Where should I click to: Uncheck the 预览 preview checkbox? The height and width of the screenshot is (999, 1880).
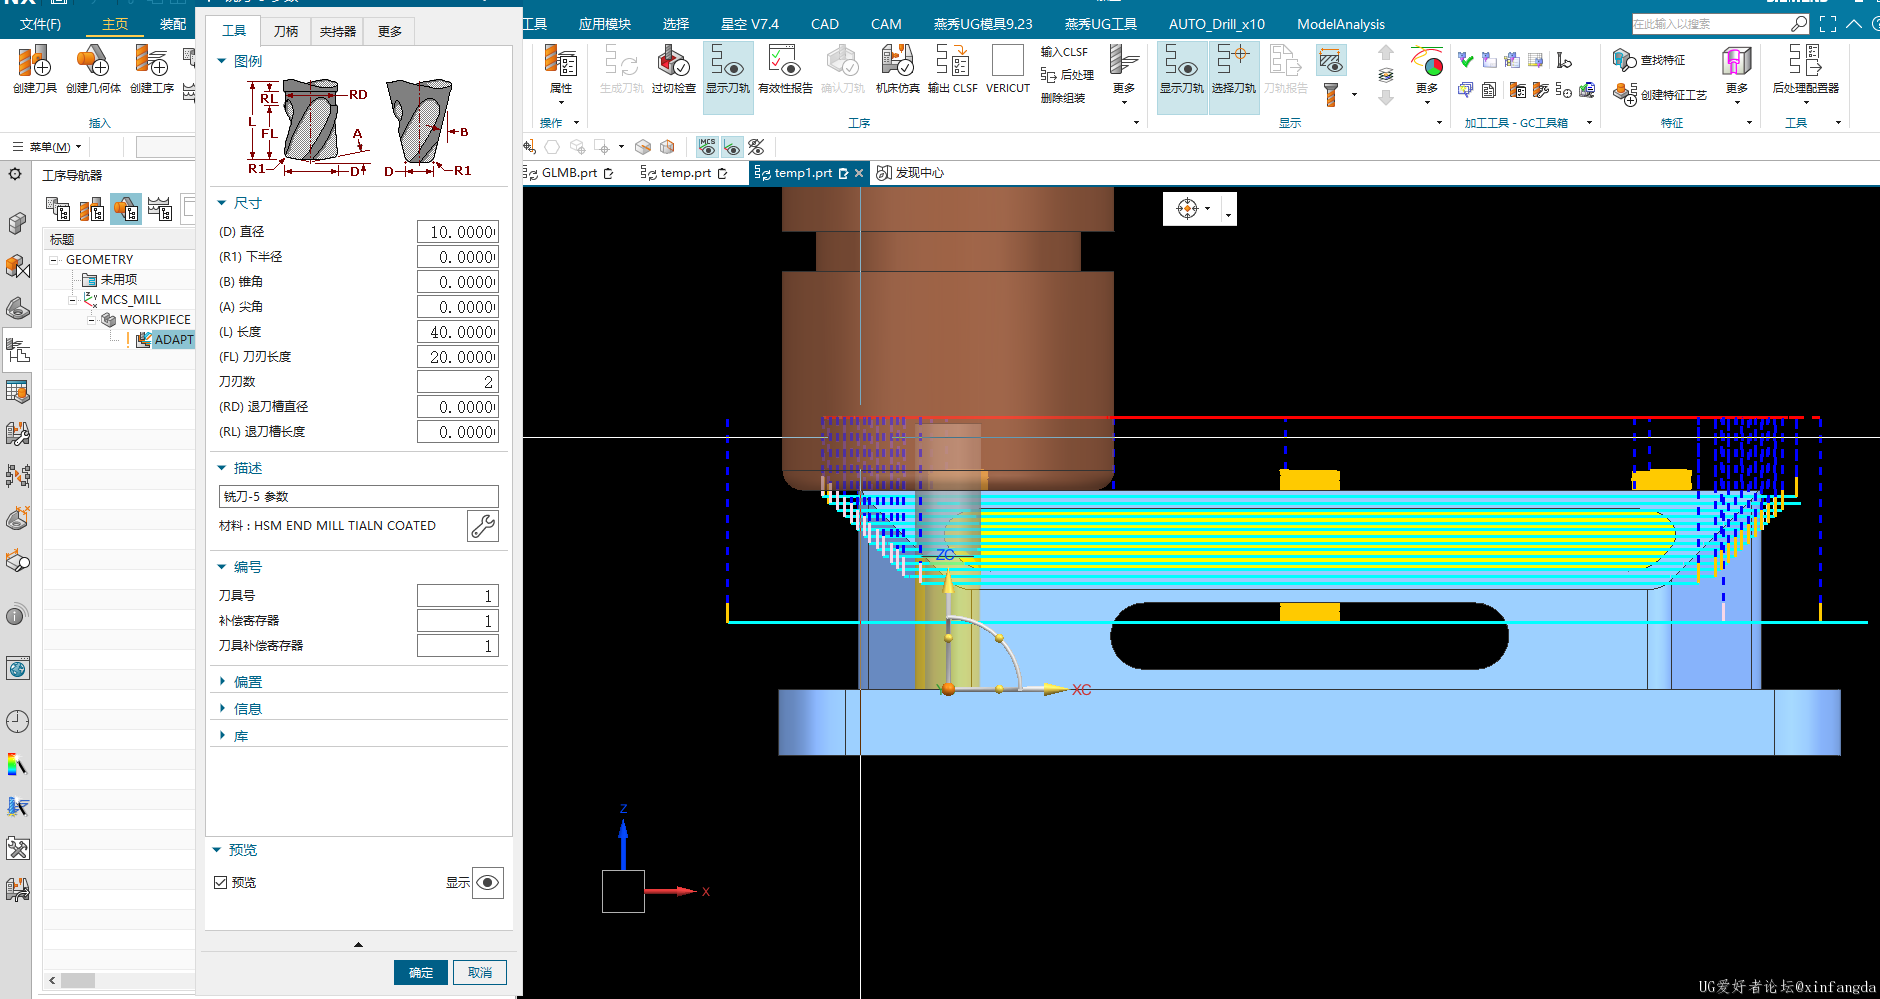[221, 882]
